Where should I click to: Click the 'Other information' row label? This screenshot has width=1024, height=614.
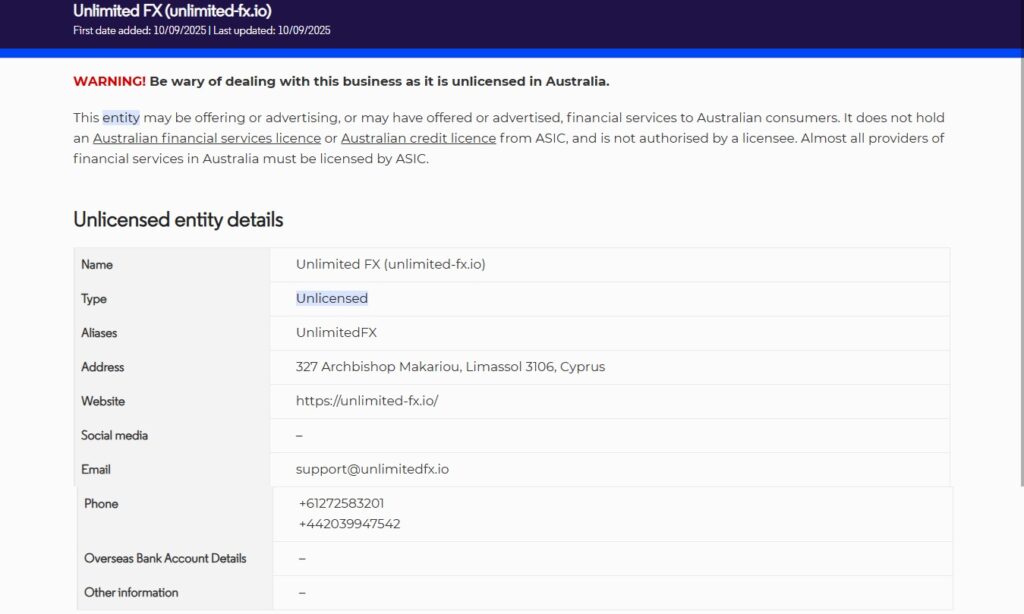(x=131, y=592)
